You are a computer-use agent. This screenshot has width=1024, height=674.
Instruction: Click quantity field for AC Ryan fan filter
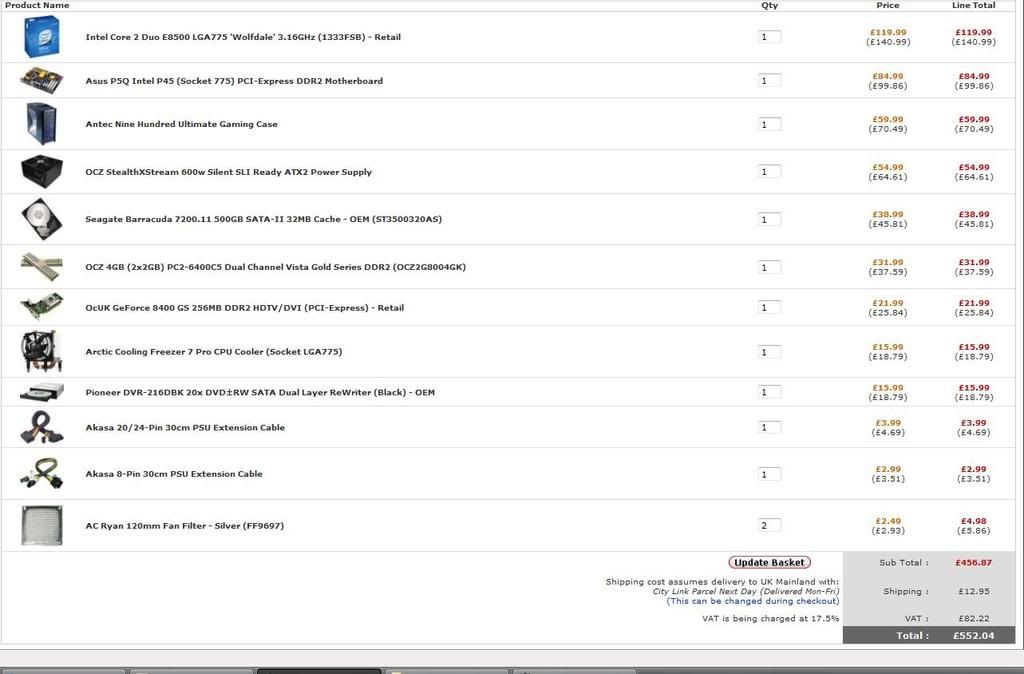(769, 526)
